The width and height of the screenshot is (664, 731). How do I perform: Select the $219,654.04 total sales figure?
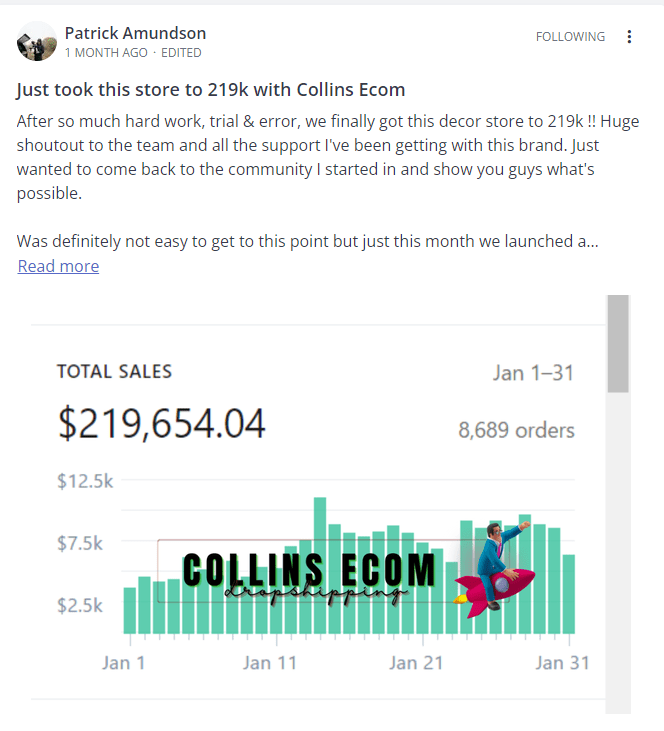162,424
